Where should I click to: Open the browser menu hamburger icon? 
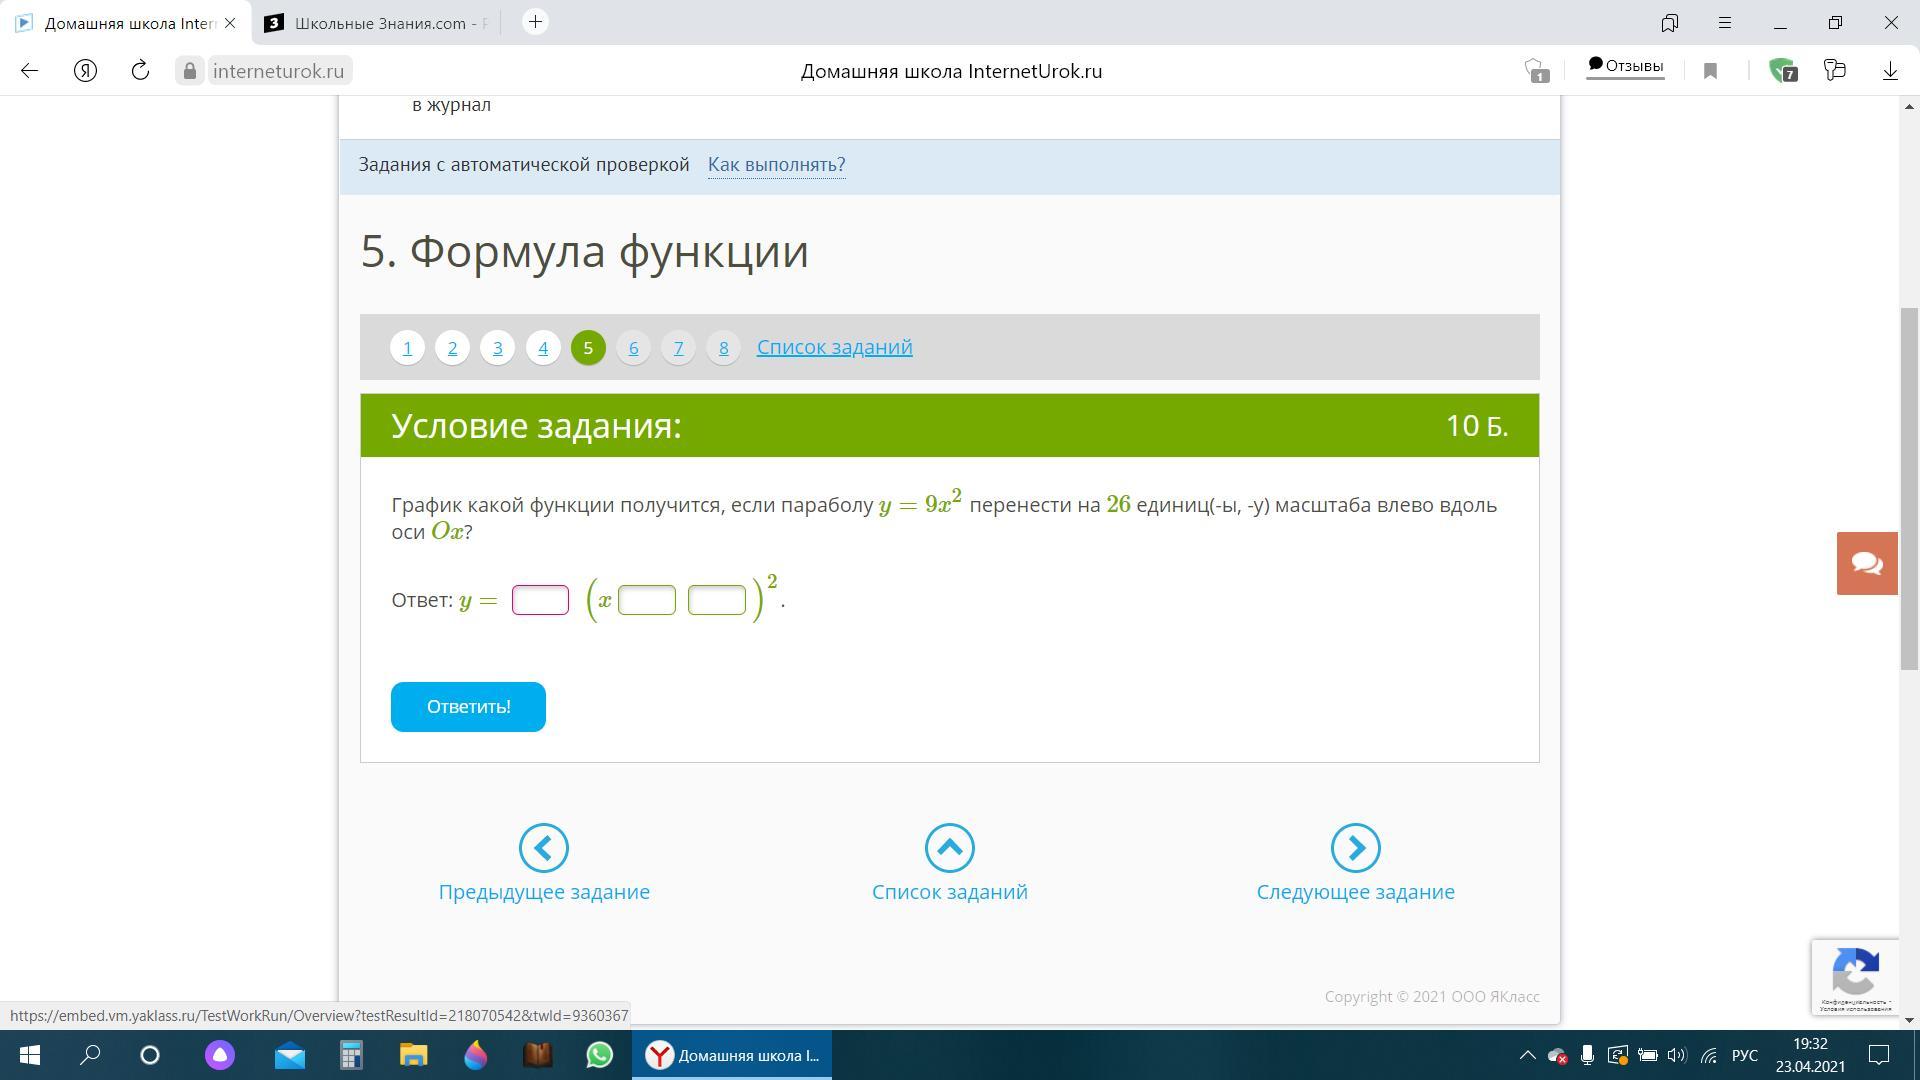[1725, 22]
